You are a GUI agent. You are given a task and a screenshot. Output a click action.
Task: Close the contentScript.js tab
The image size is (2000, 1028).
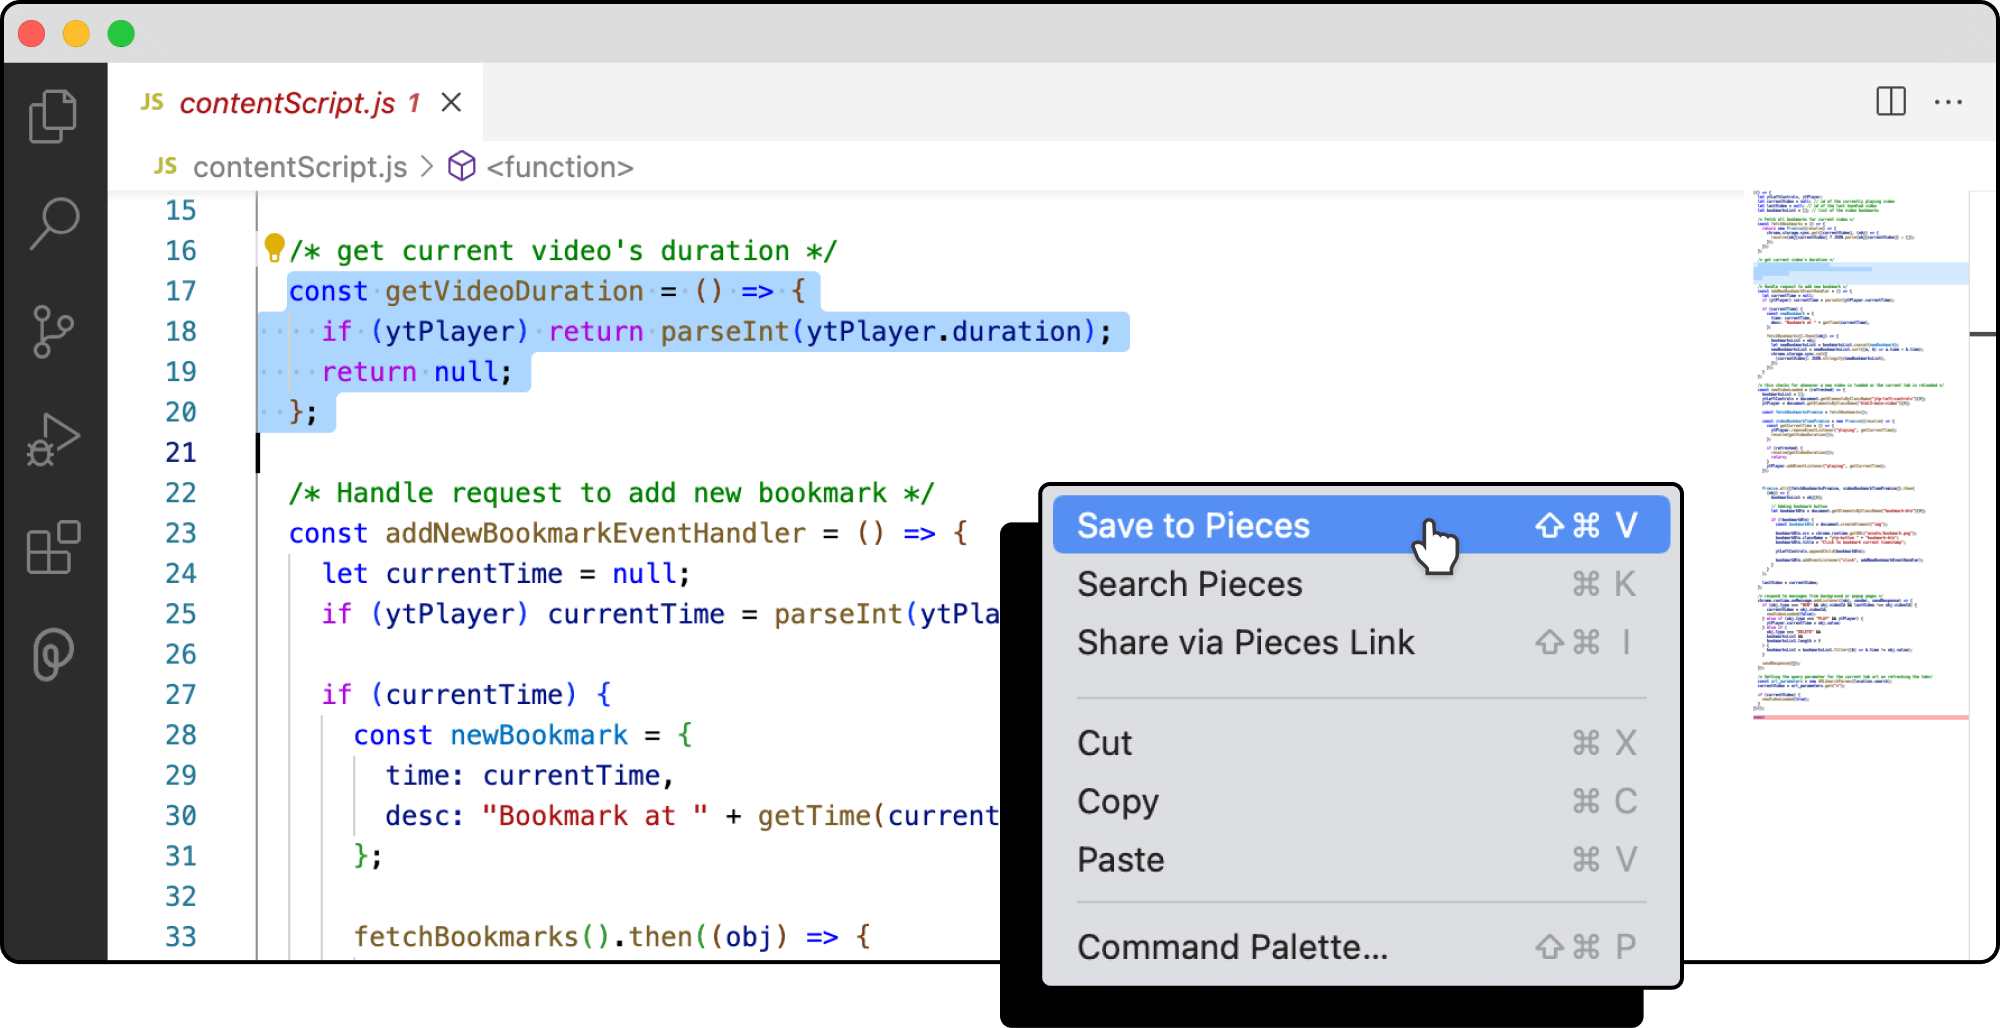tap(451, 102)
